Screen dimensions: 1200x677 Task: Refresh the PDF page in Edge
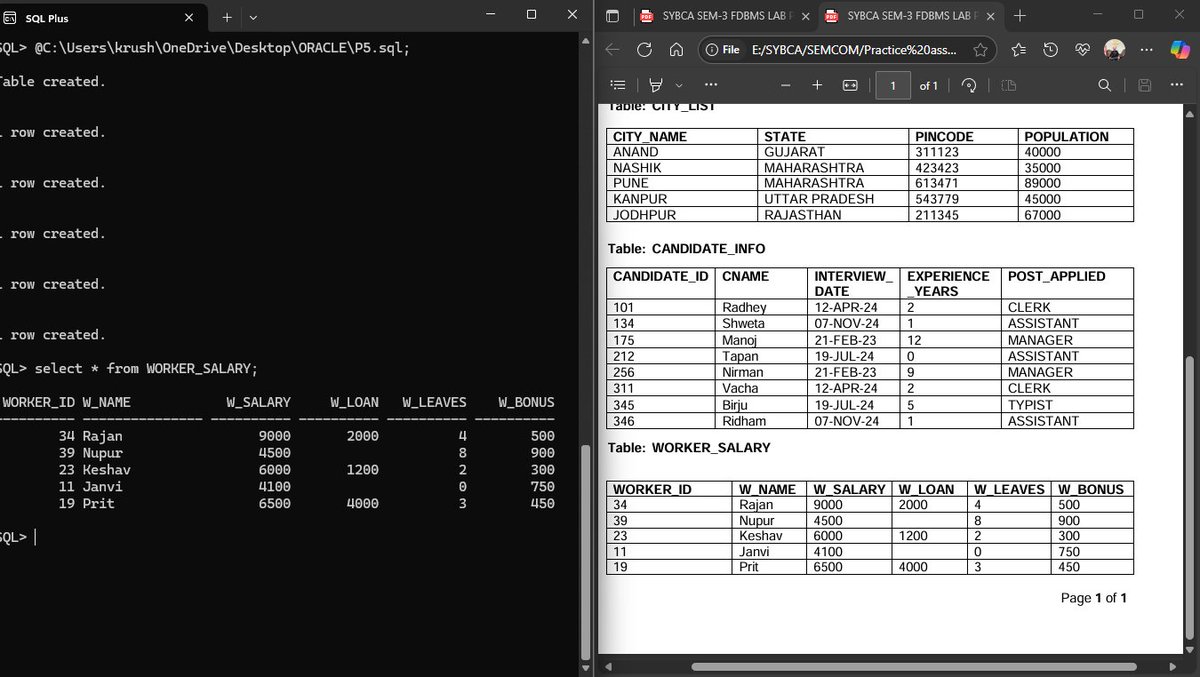(x=644, y=50)
